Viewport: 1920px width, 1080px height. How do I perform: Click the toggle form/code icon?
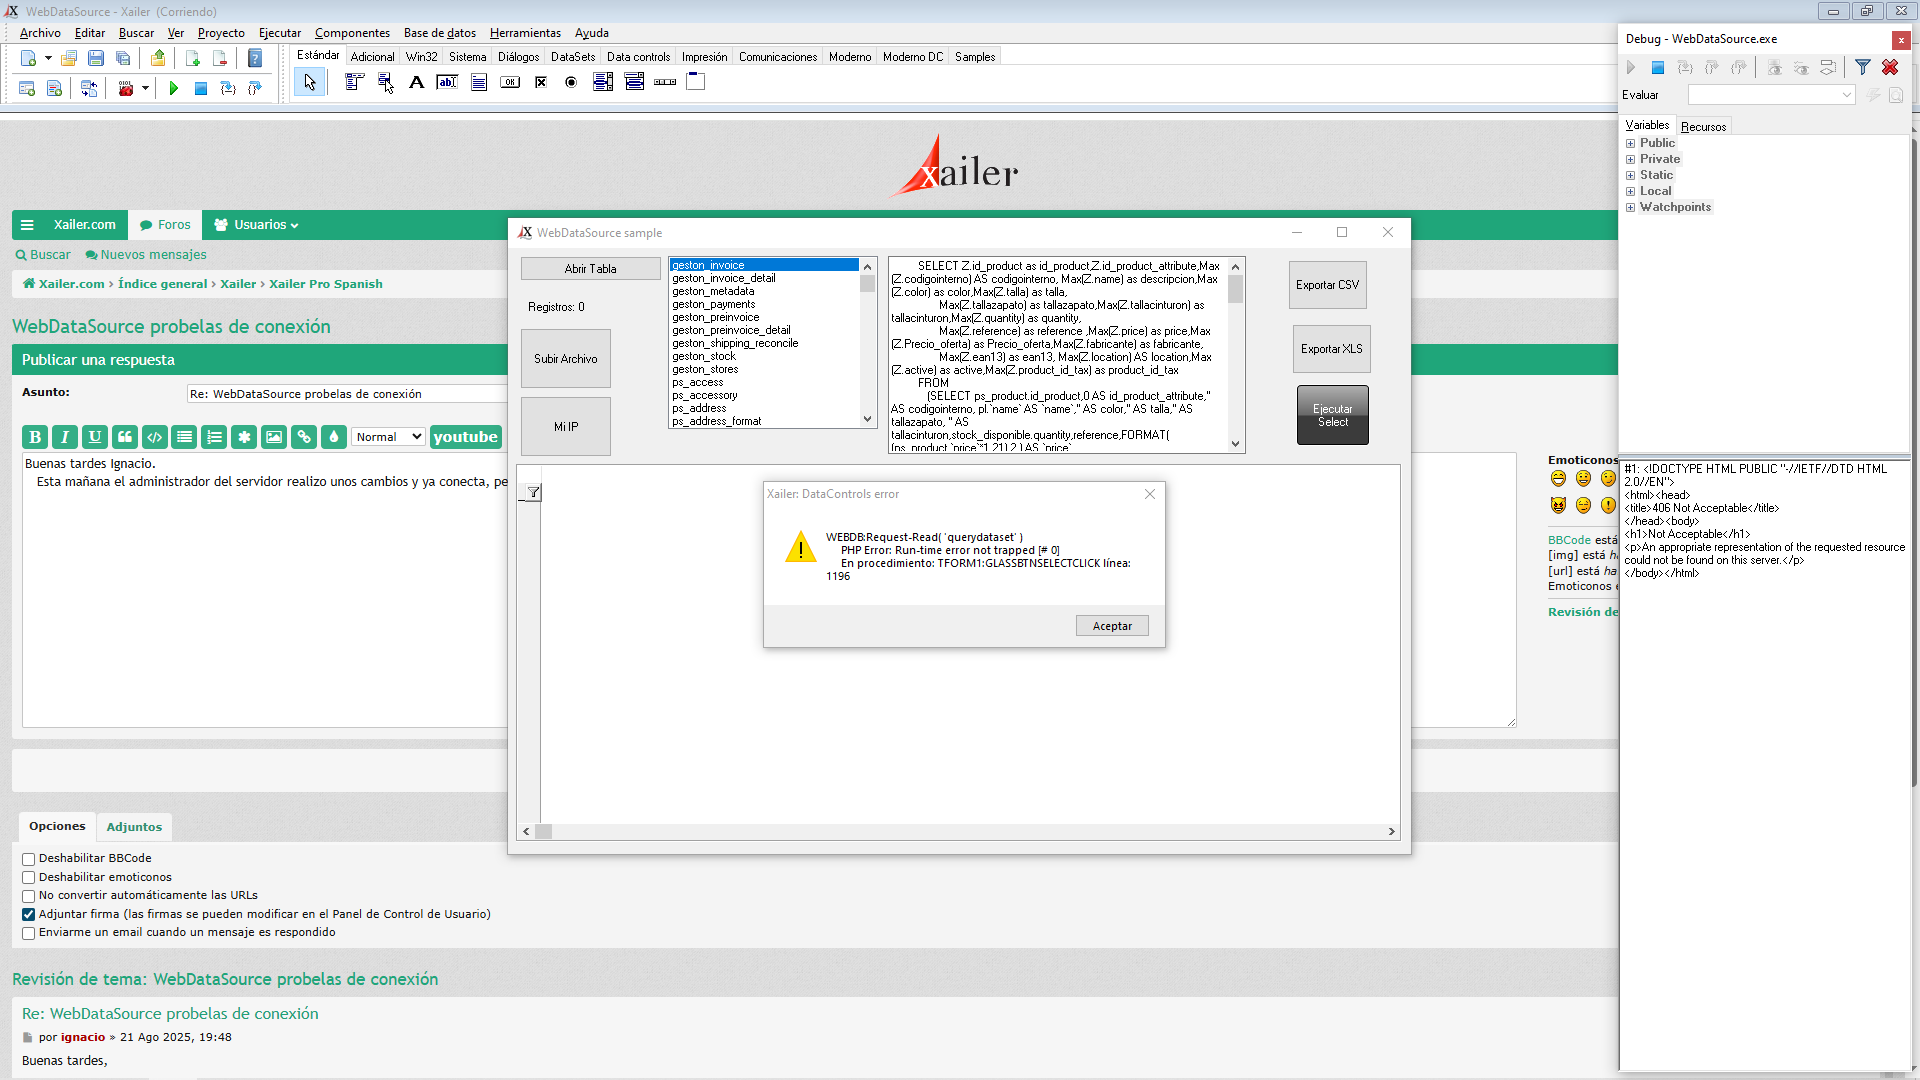pos(89,88)
